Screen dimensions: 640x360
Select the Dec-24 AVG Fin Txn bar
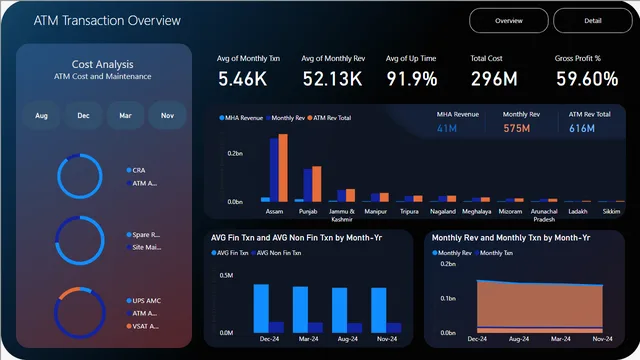click(261, 308)
